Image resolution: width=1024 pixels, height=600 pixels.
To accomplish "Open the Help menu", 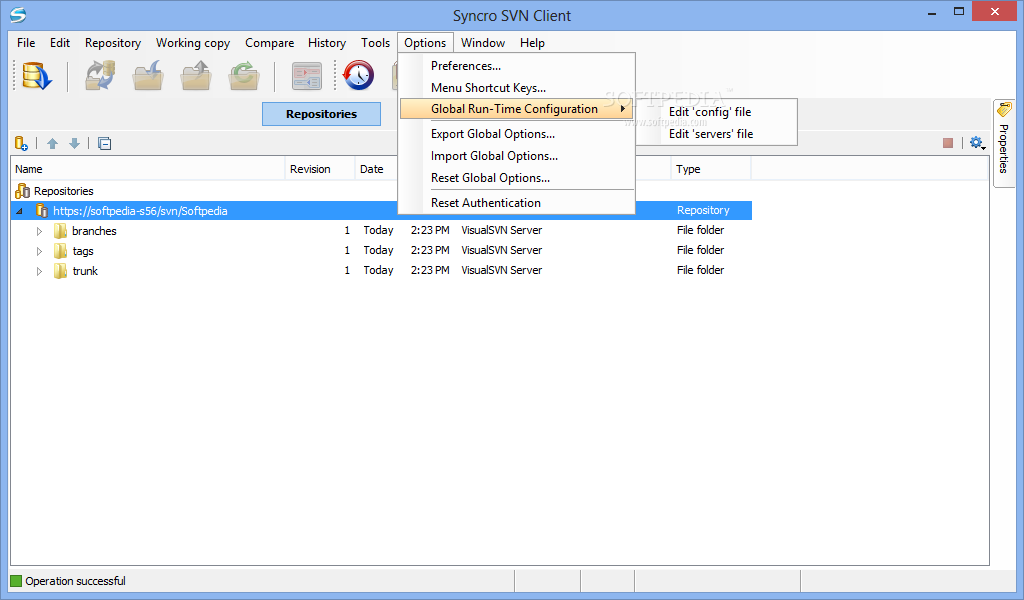I will point(532,42).
